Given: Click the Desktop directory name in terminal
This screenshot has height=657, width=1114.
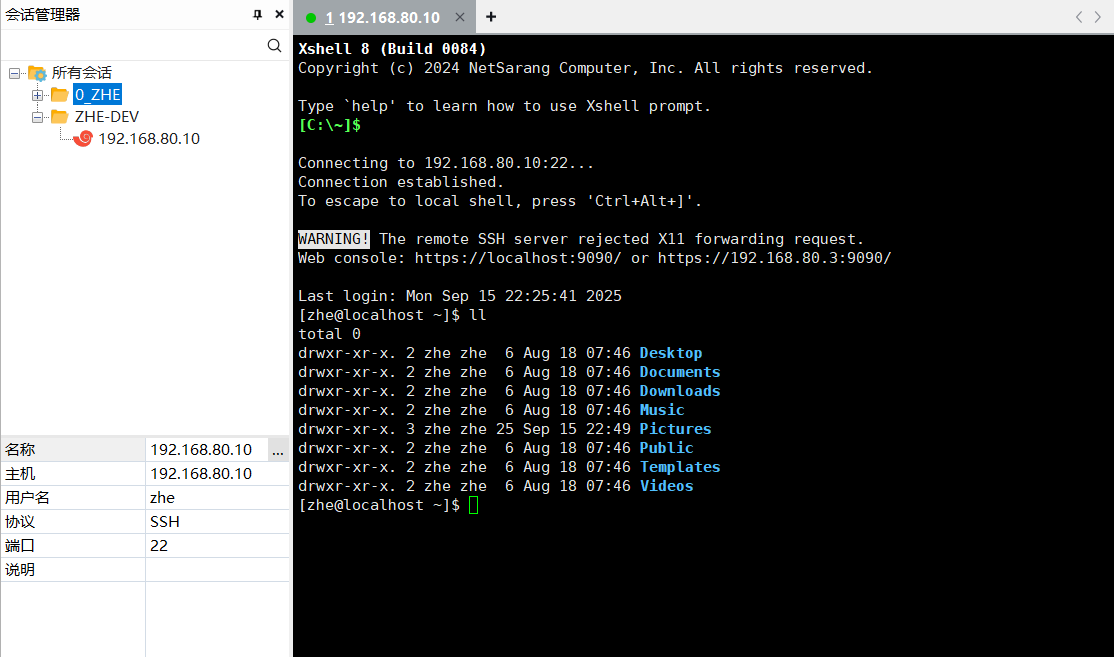Looking at the screenshot, I should tap(671, 353).
